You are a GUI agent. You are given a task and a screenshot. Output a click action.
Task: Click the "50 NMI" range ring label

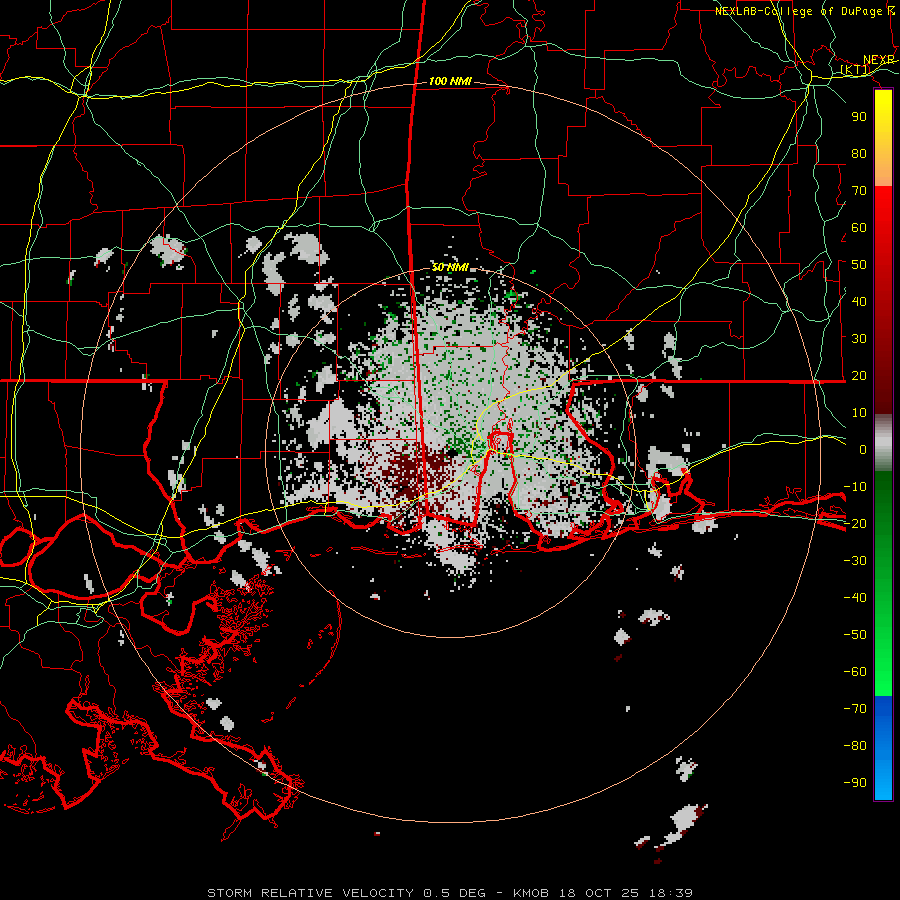point(450,267)
